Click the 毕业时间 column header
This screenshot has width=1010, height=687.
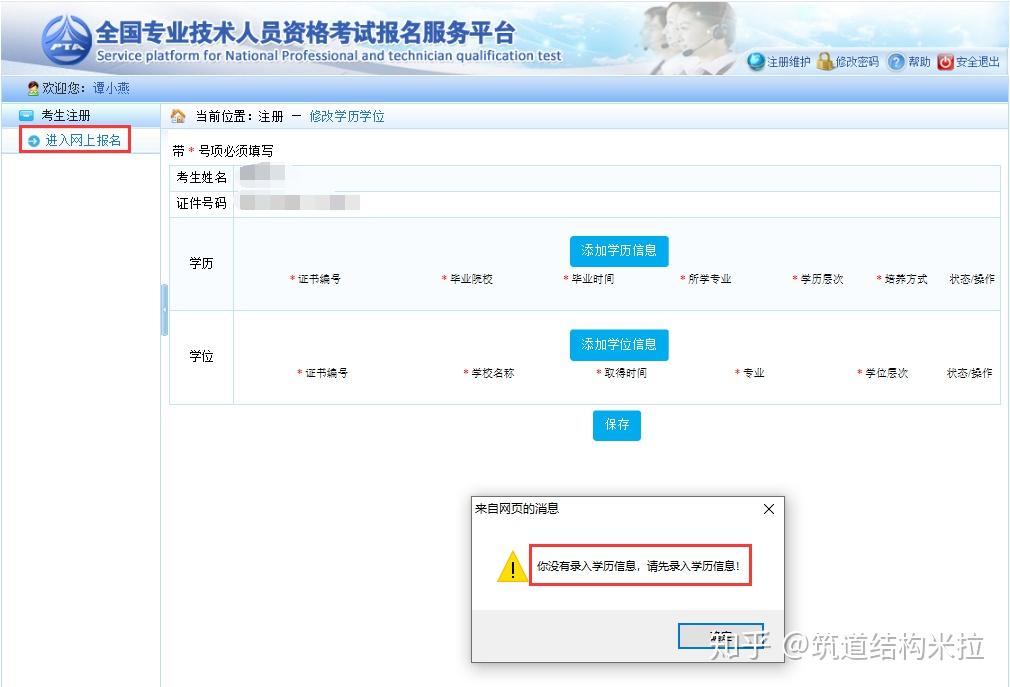(x=593, y=279)
